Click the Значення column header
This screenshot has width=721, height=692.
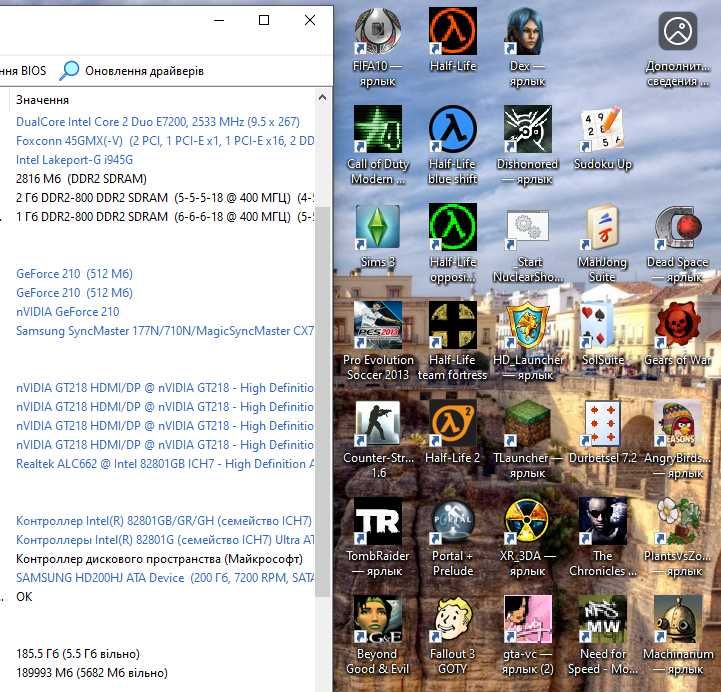42,100
